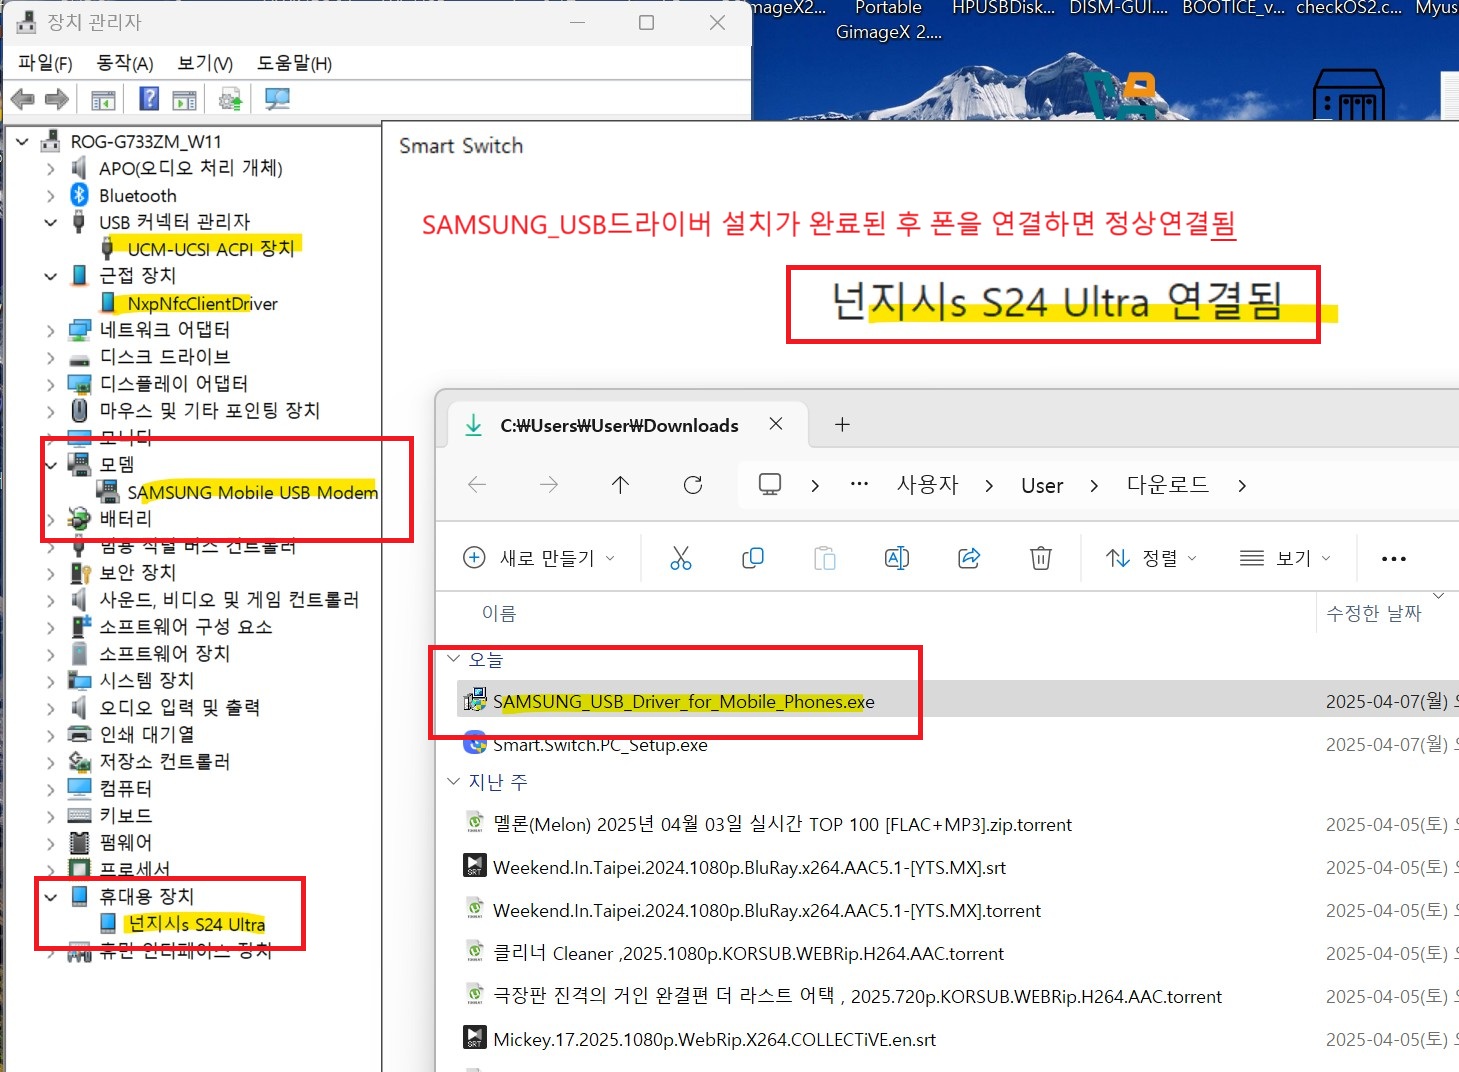Close the Downloads tab in Explorer

pos(775,424)
